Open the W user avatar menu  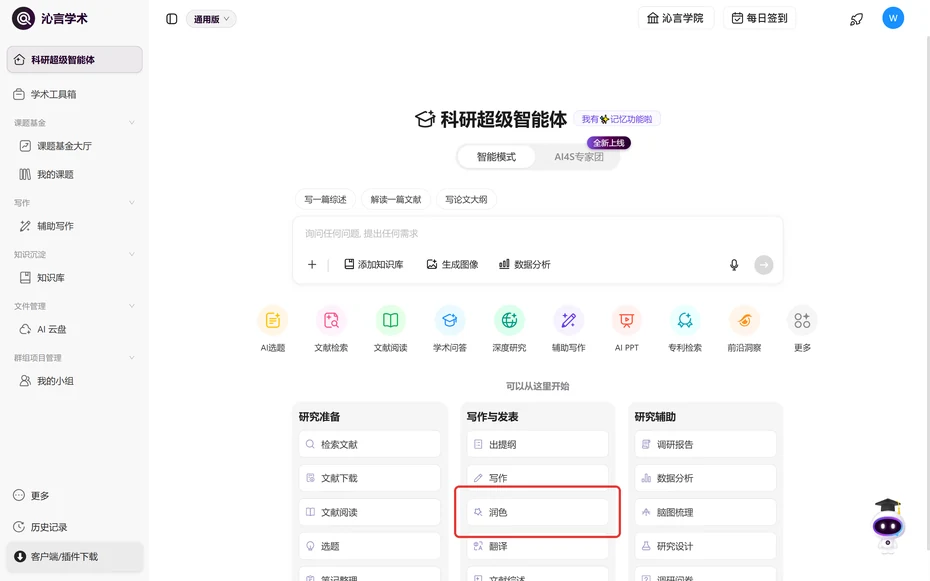tap(893, 18)
